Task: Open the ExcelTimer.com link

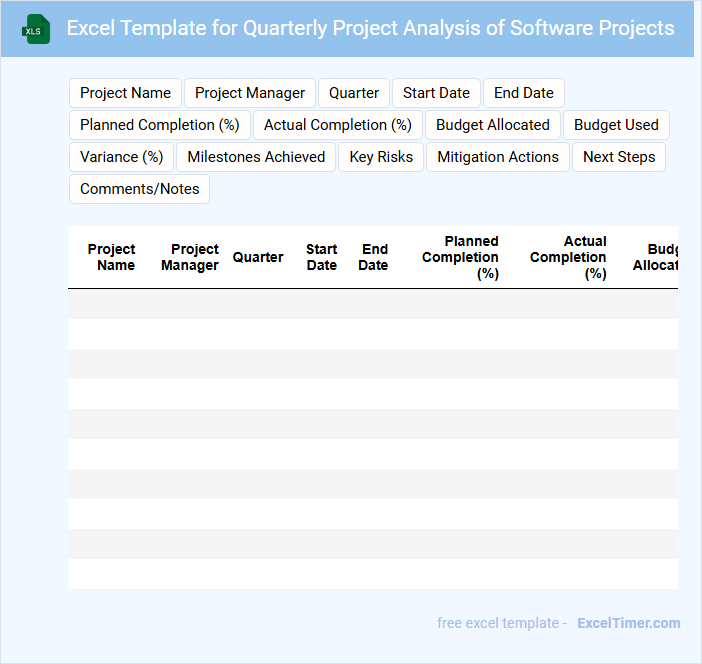Action: (628, 623)
